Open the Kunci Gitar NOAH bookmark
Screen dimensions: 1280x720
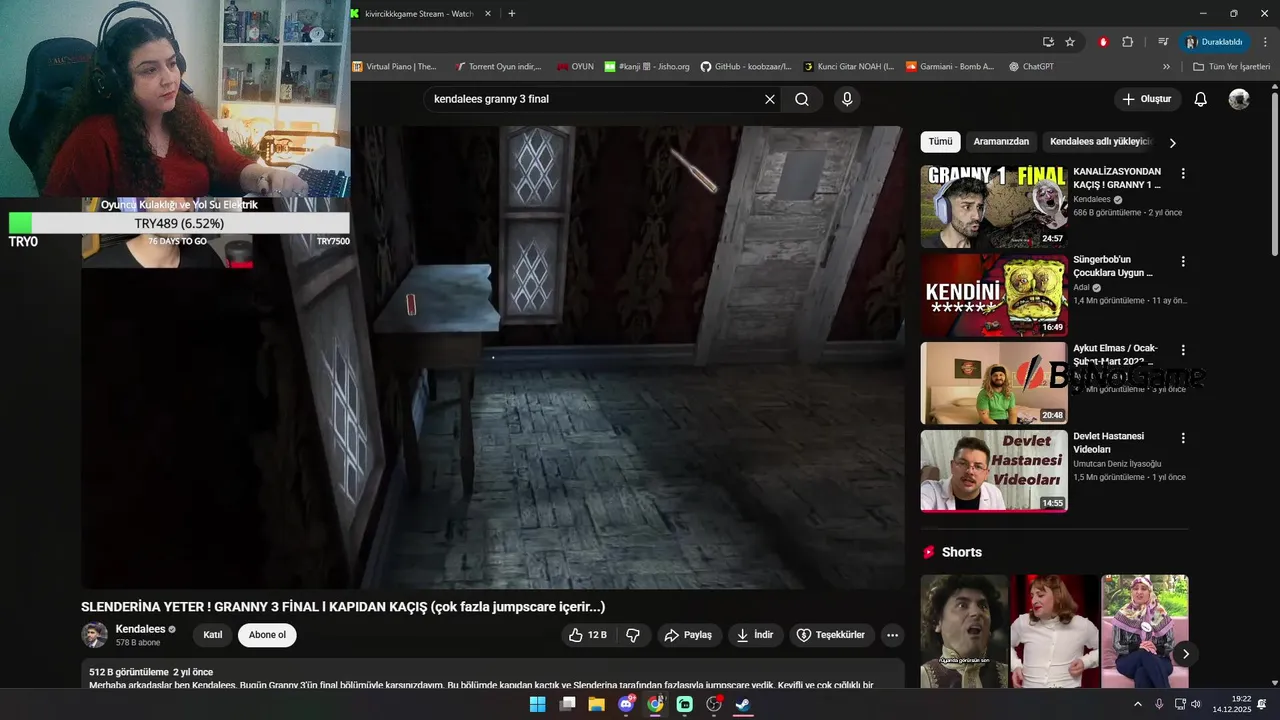(849, 67)
